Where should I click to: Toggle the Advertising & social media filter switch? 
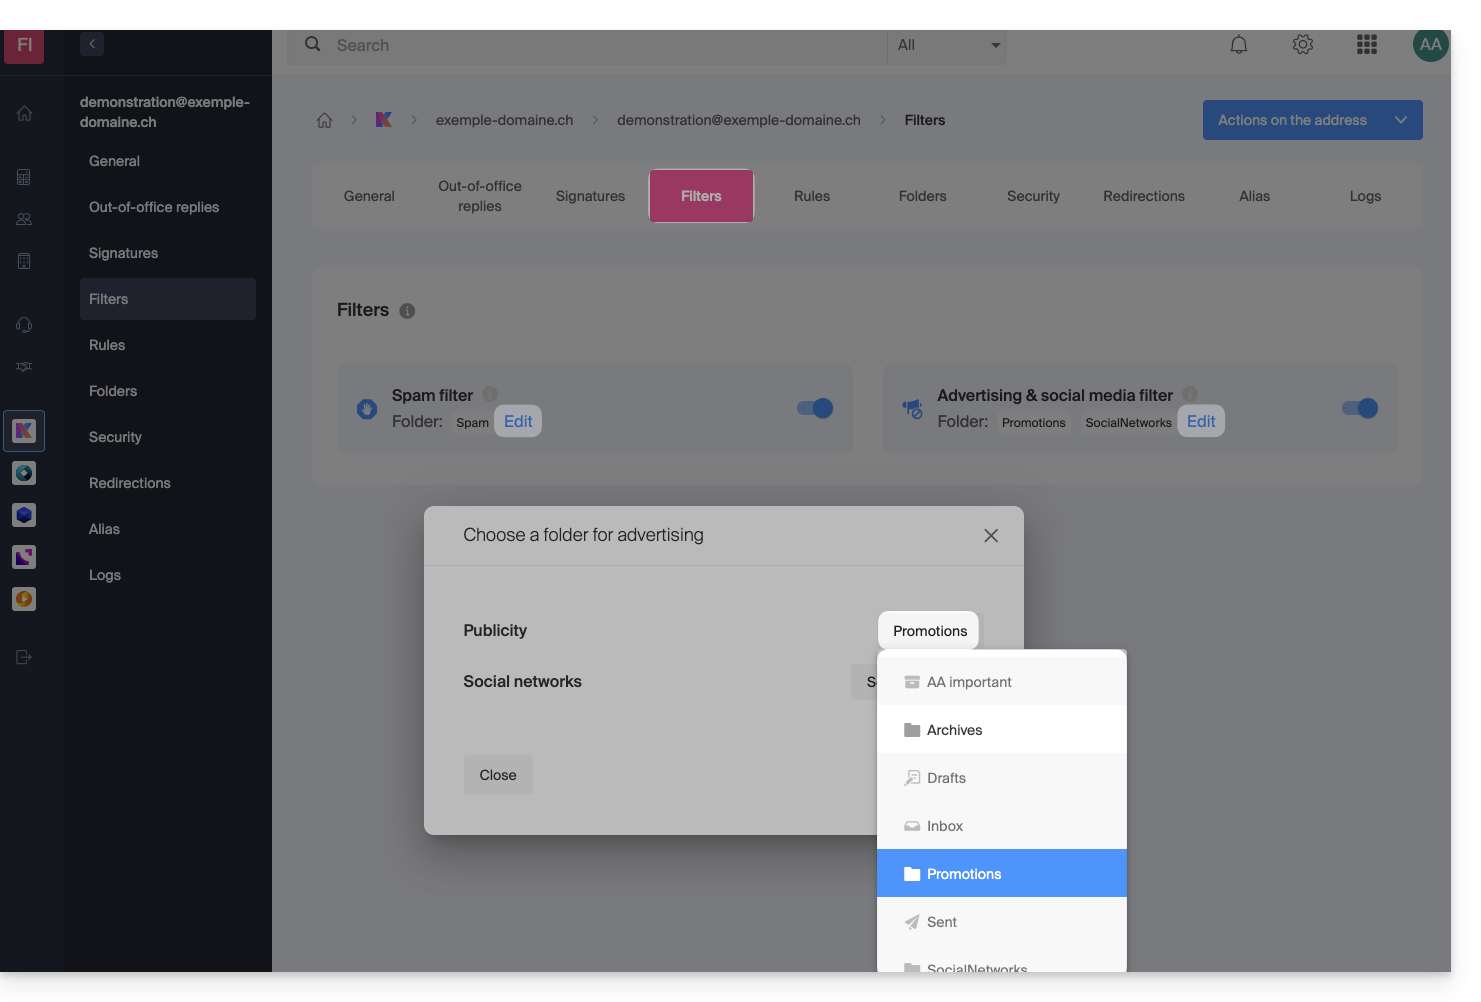coord(1359,408)
